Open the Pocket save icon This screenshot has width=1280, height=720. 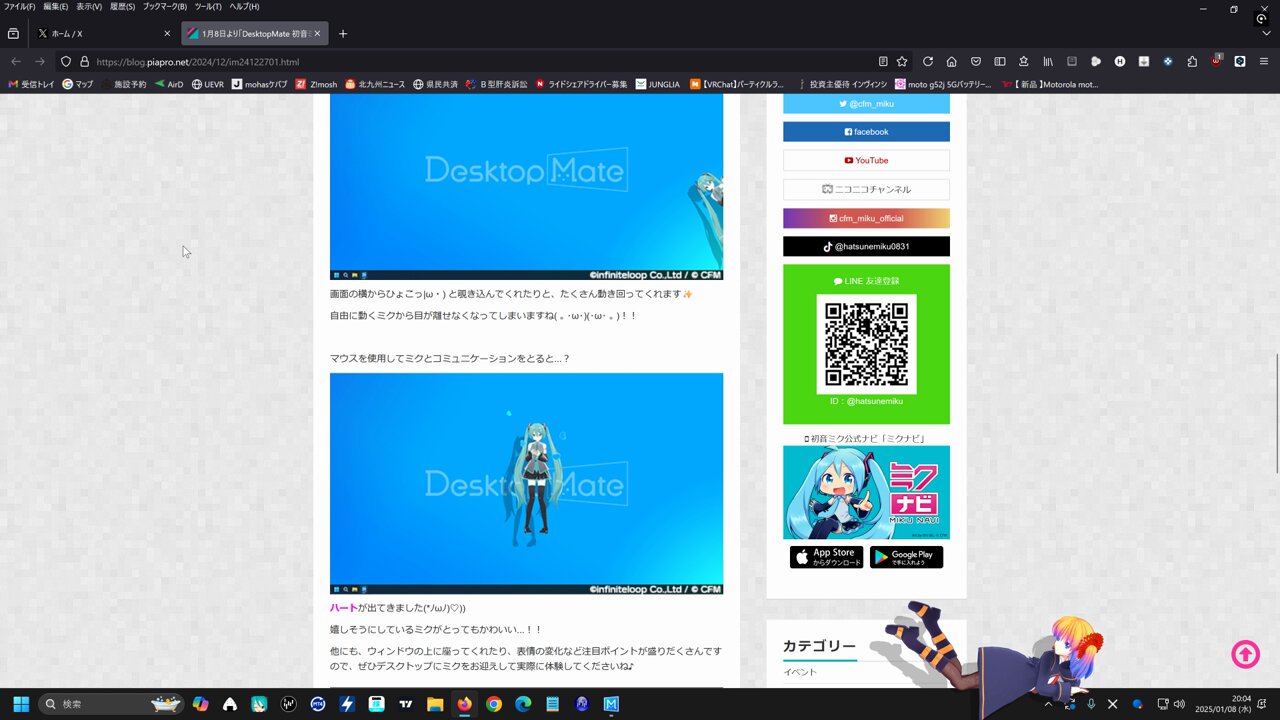(x=975, y=61)
